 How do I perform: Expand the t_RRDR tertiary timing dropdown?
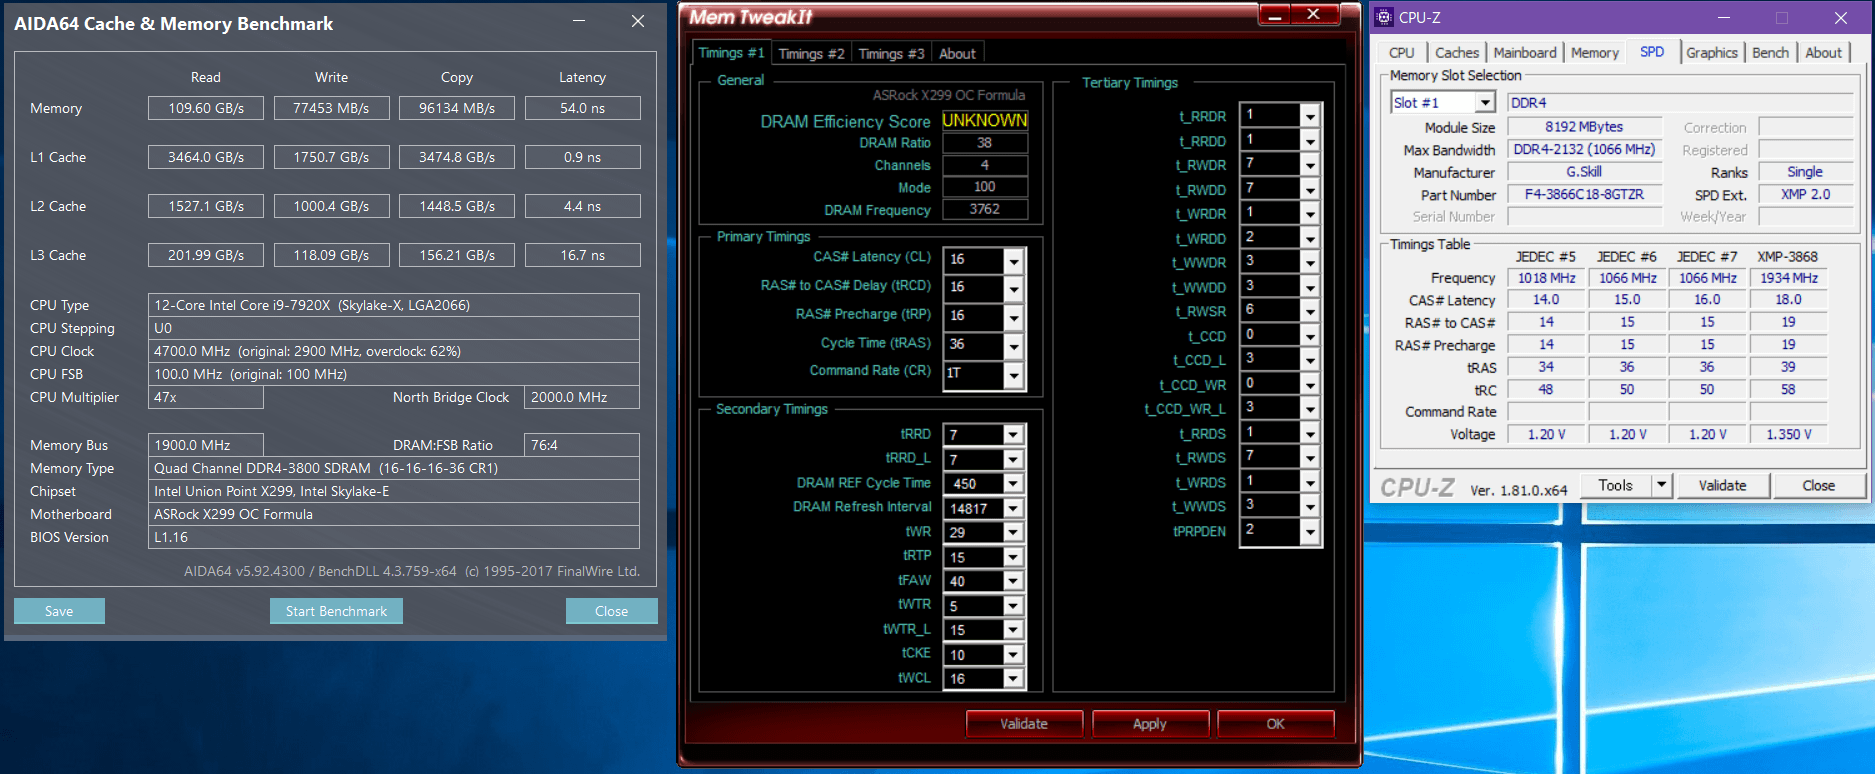[x=1310, y=116]
